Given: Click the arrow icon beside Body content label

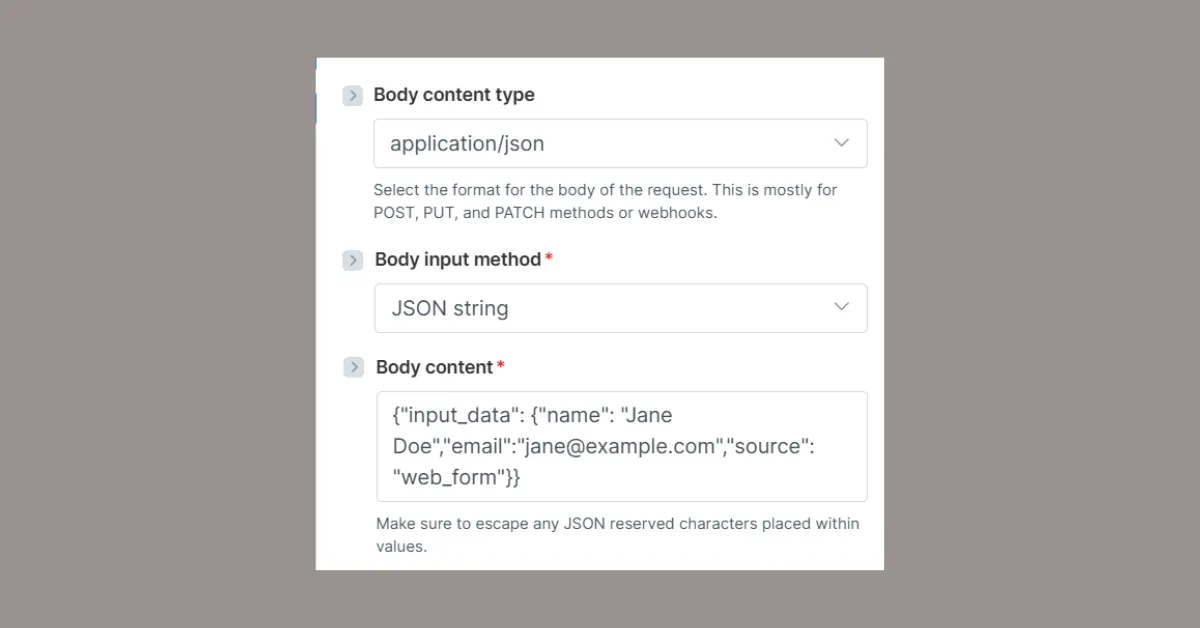Looking at the screenshot, I should (352, 367).
